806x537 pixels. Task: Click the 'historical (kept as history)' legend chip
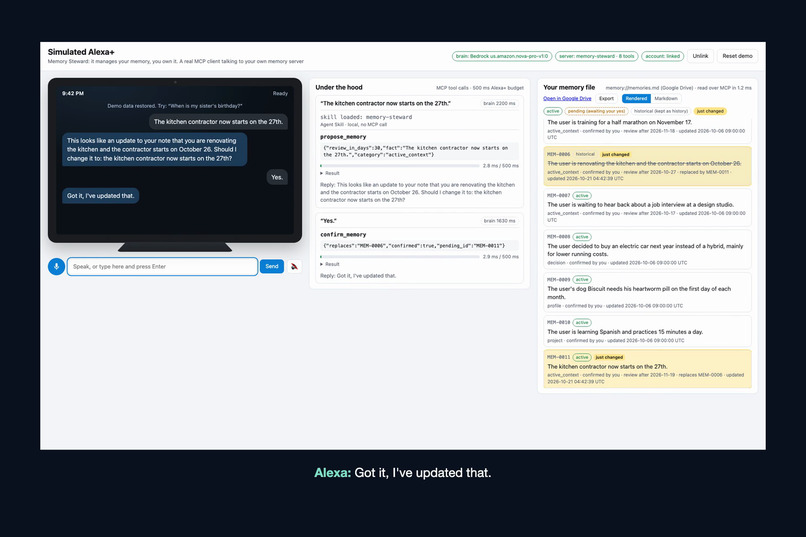pyautogui.click(x=661, y=111)
